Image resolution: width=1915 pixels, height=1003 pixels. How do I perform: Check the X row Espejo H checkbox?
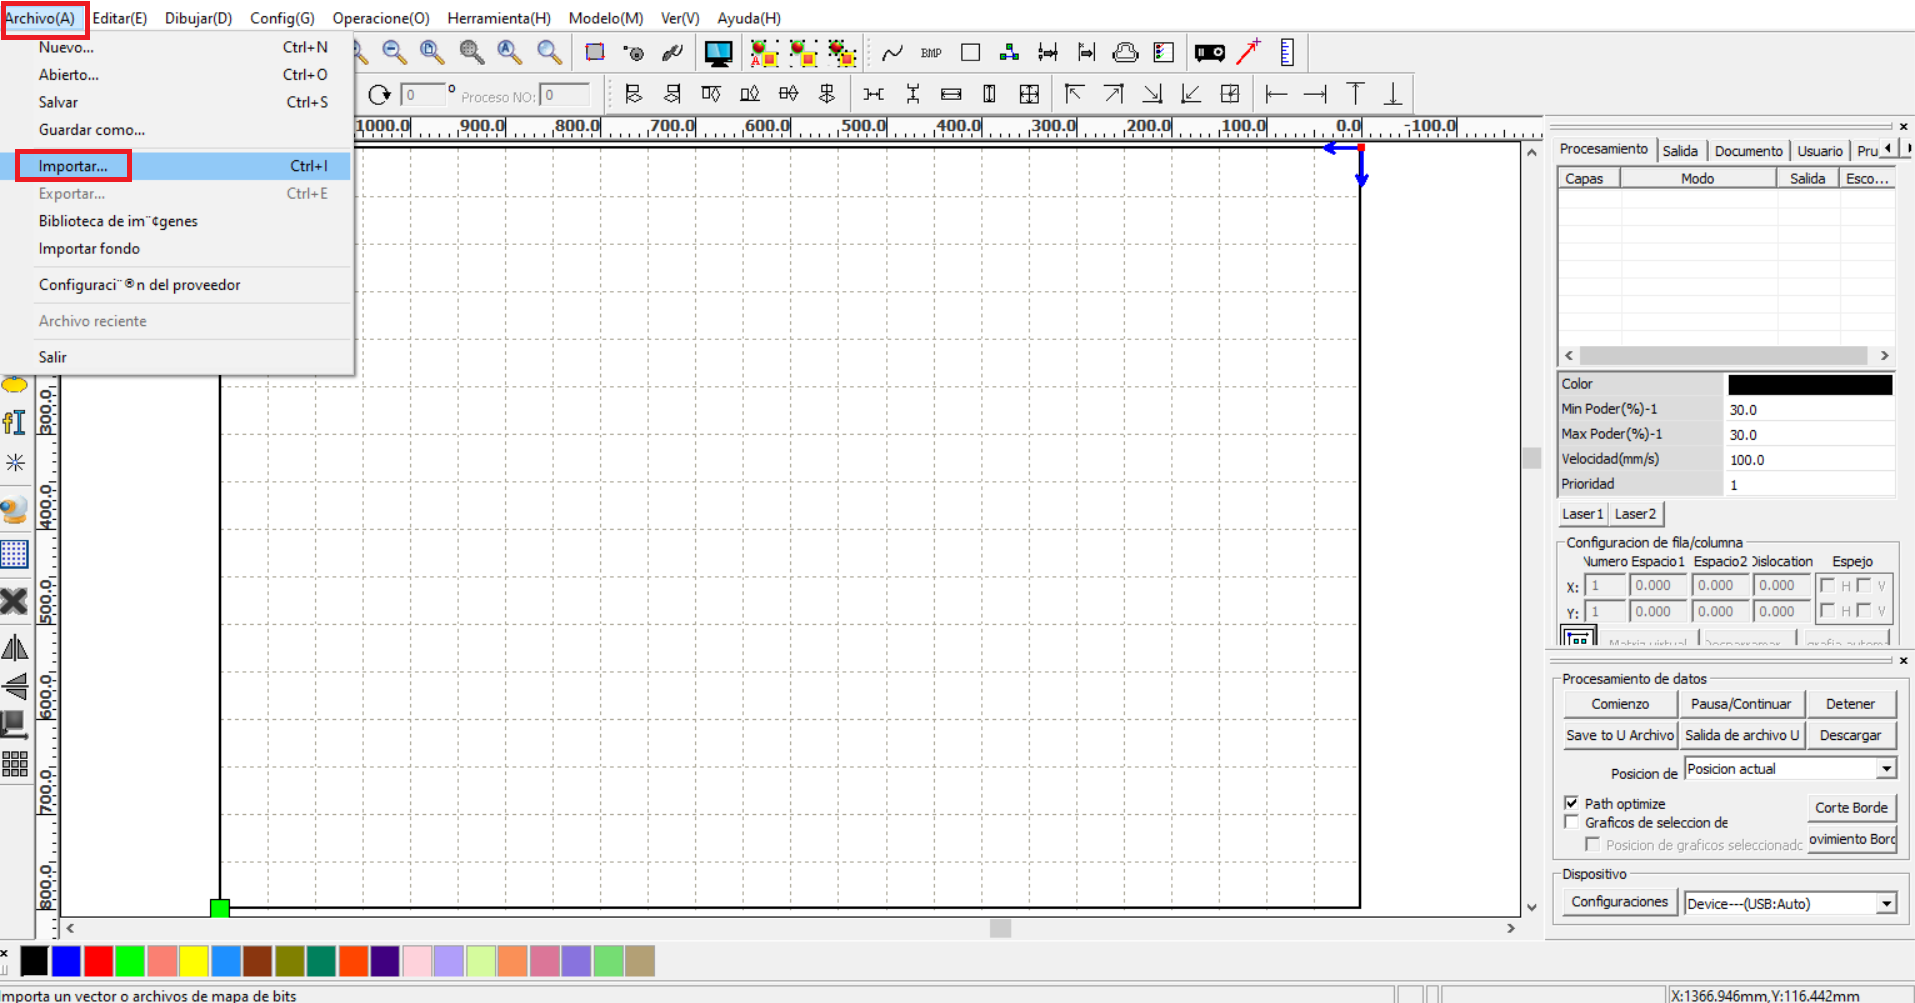(1827, 586)
